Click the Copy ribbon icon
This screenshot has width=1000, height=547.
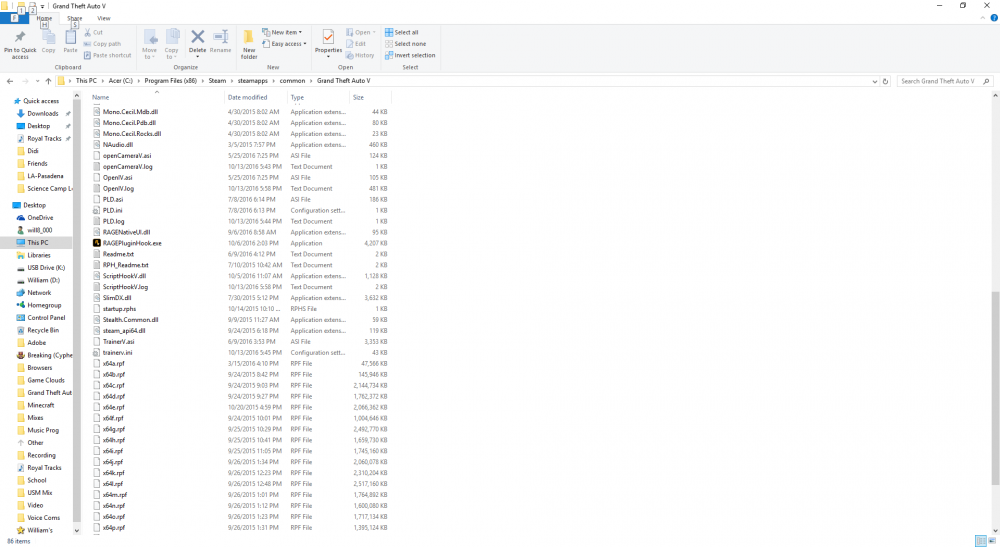tap(48, 38)
